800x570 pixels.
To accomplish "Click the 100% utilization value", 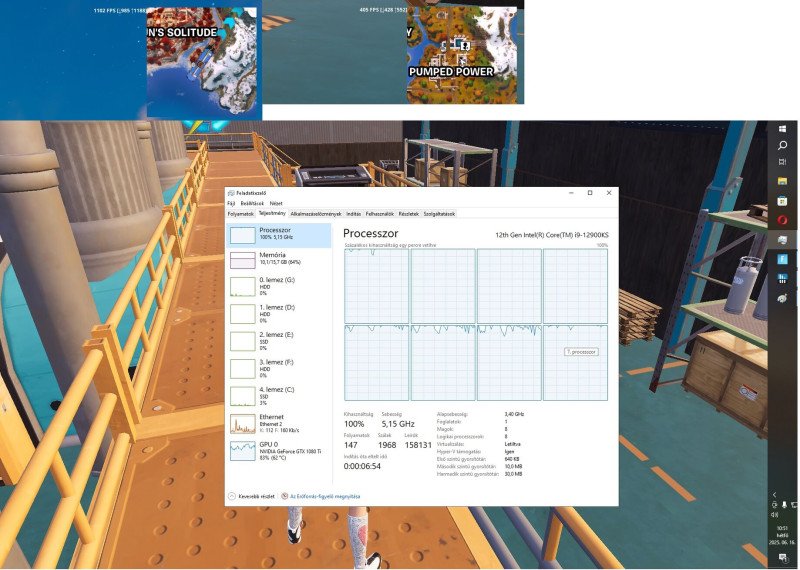I will coord(354,424).
